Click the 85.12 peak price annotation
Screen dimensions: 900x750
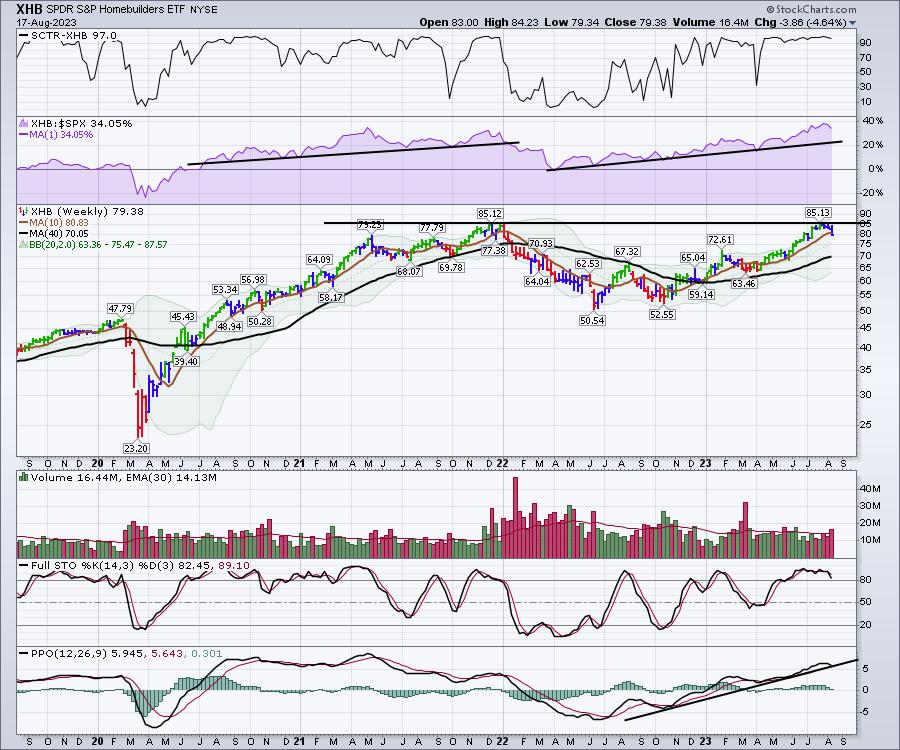click(x=489, y=213)
